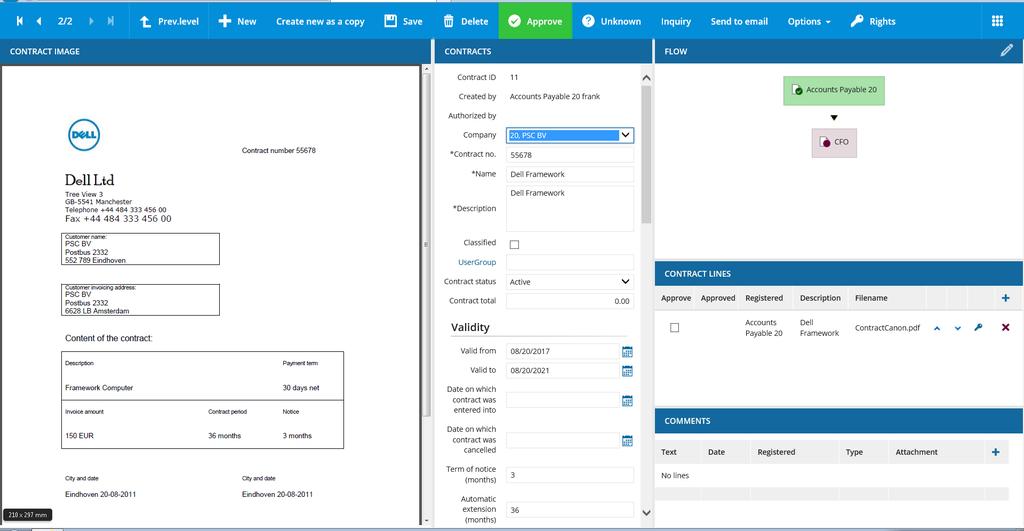Screen dimensions: 1024x531
Task: Edit the Valid from date field
Action: coord(562,351)
